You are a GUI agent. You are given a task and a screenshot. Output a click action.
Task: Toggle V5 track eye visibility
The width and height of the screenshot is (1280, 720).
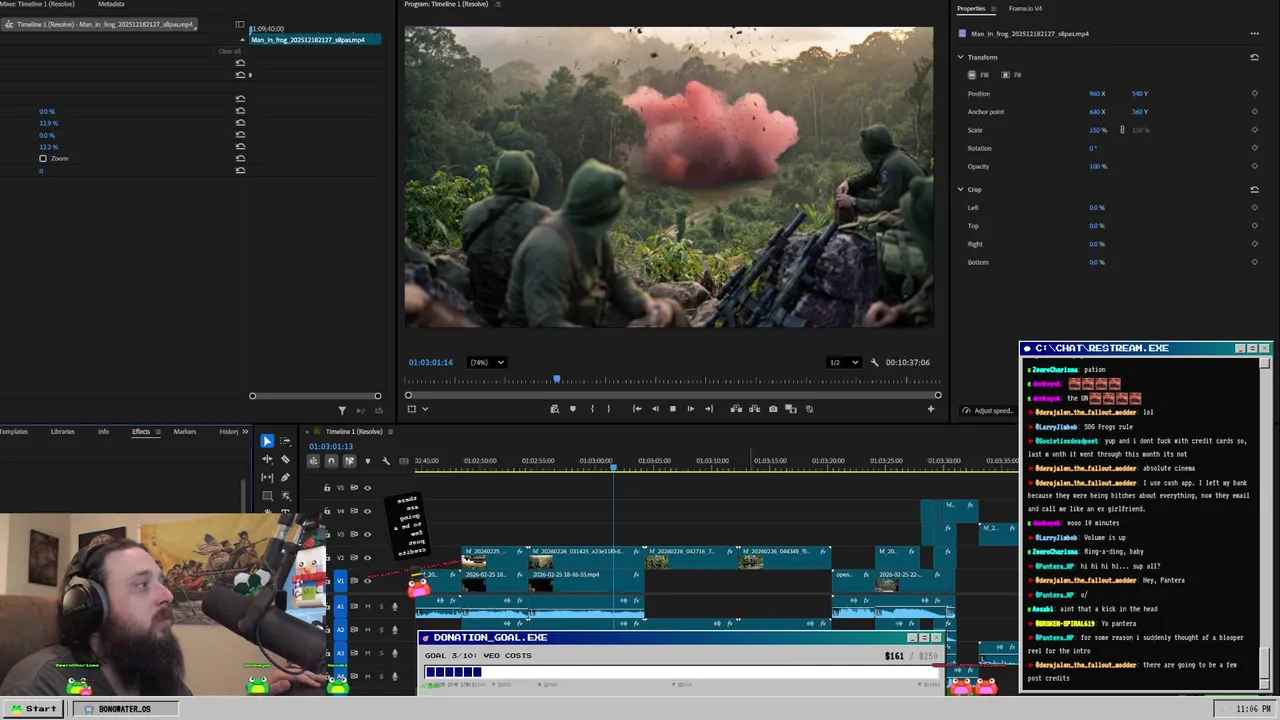coord(367,488)
